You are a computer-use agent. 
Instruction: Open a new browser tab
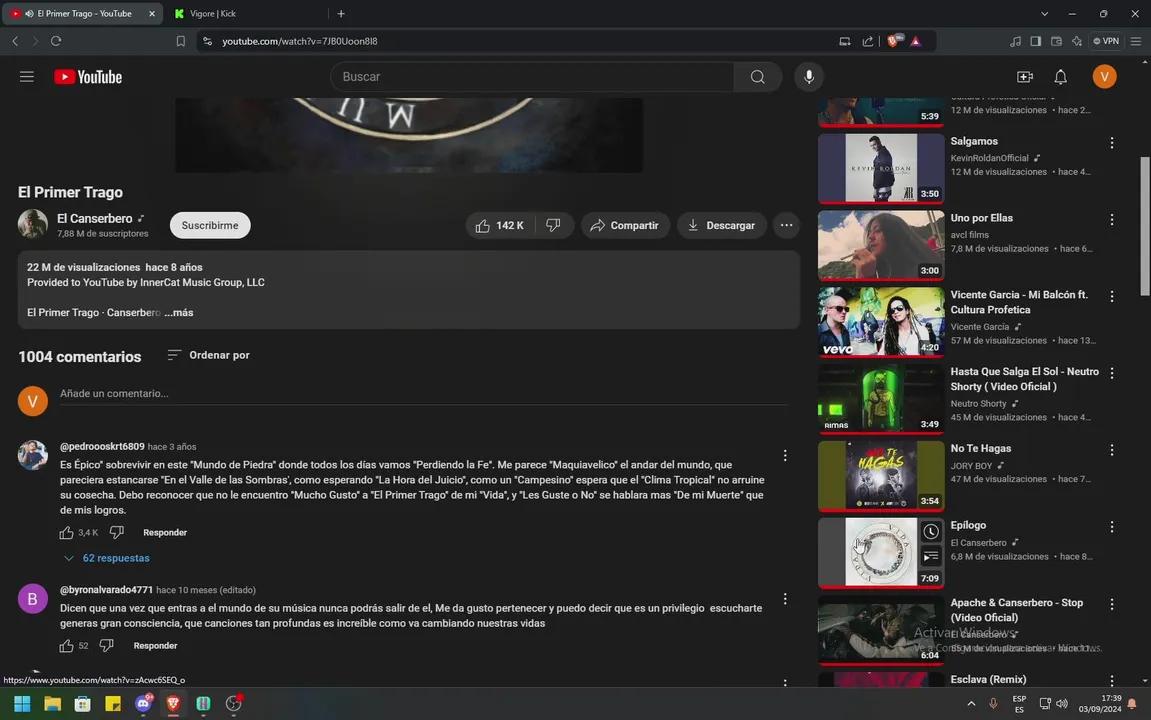[341, 13]
